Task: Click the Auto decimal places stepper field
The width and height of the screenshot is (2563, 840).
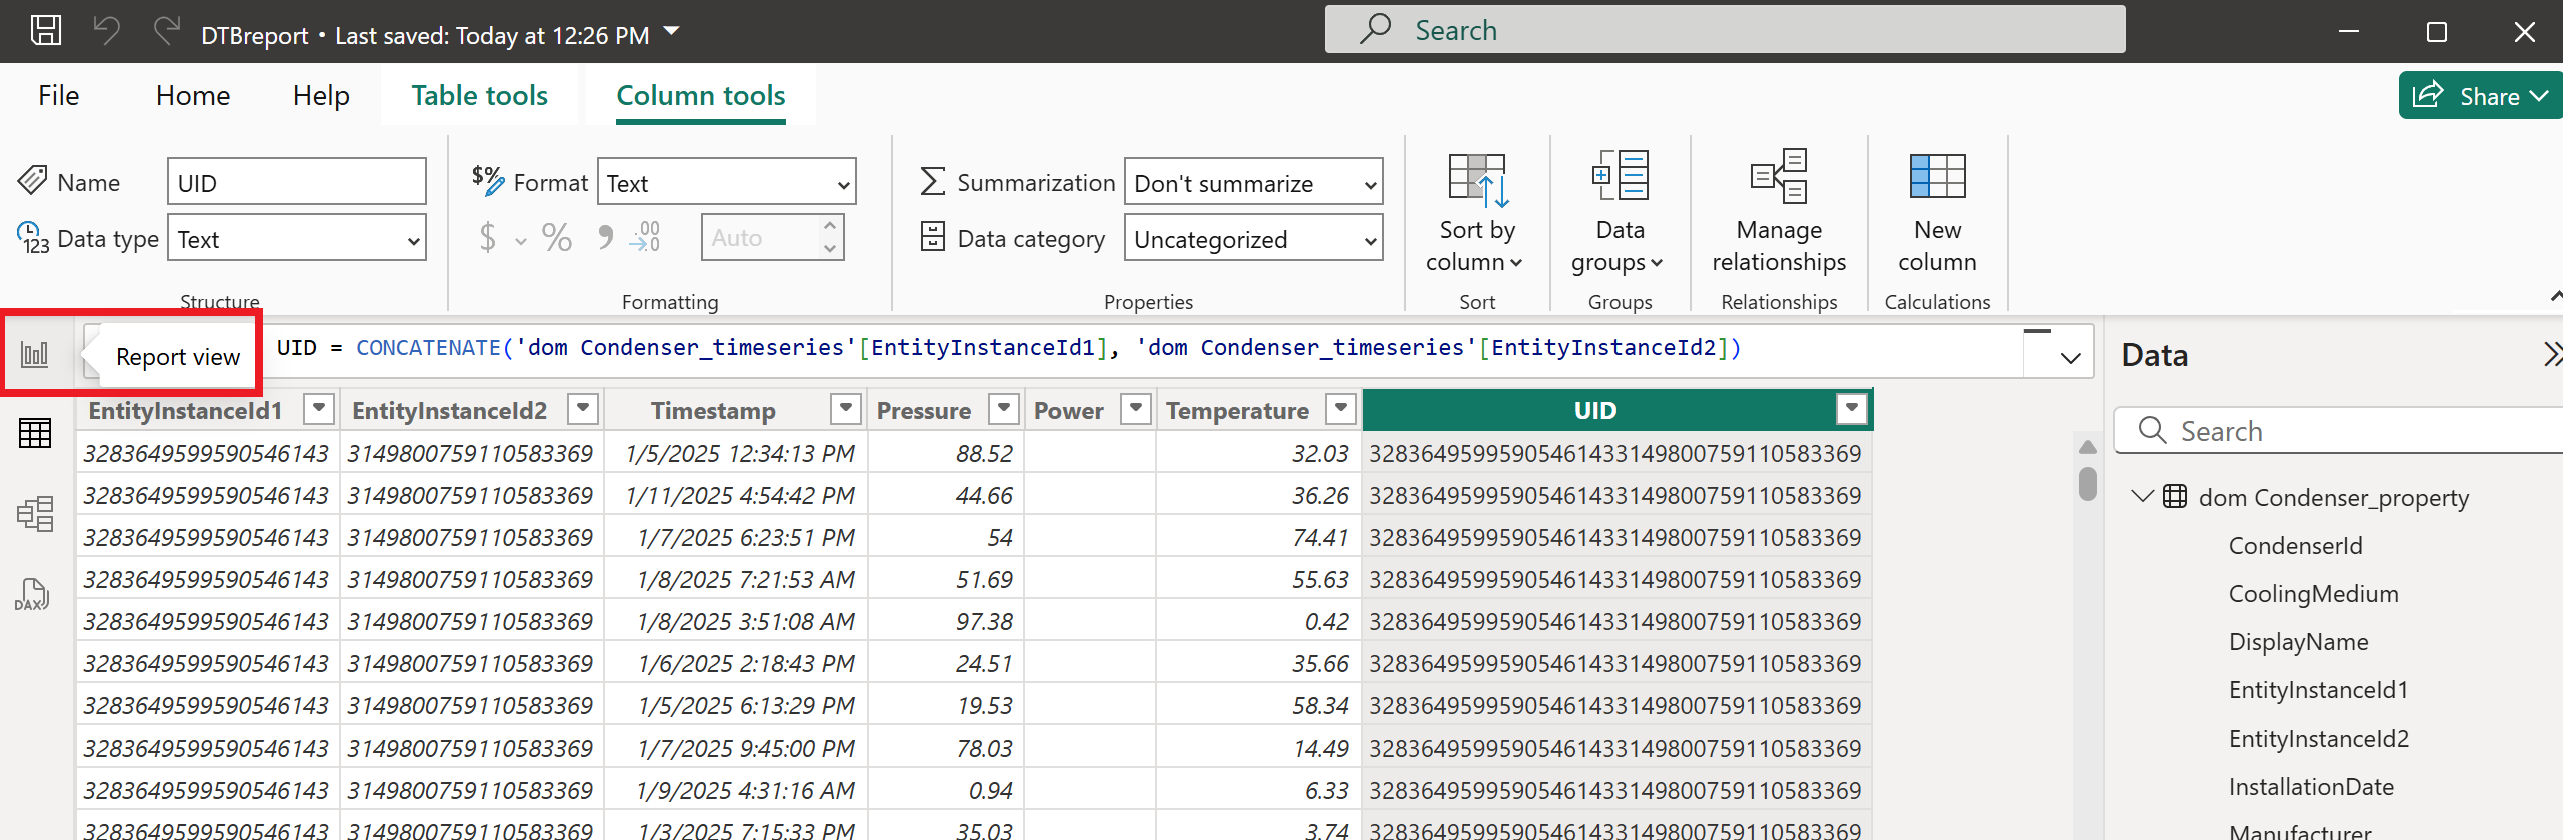Action: click(772, 238)
